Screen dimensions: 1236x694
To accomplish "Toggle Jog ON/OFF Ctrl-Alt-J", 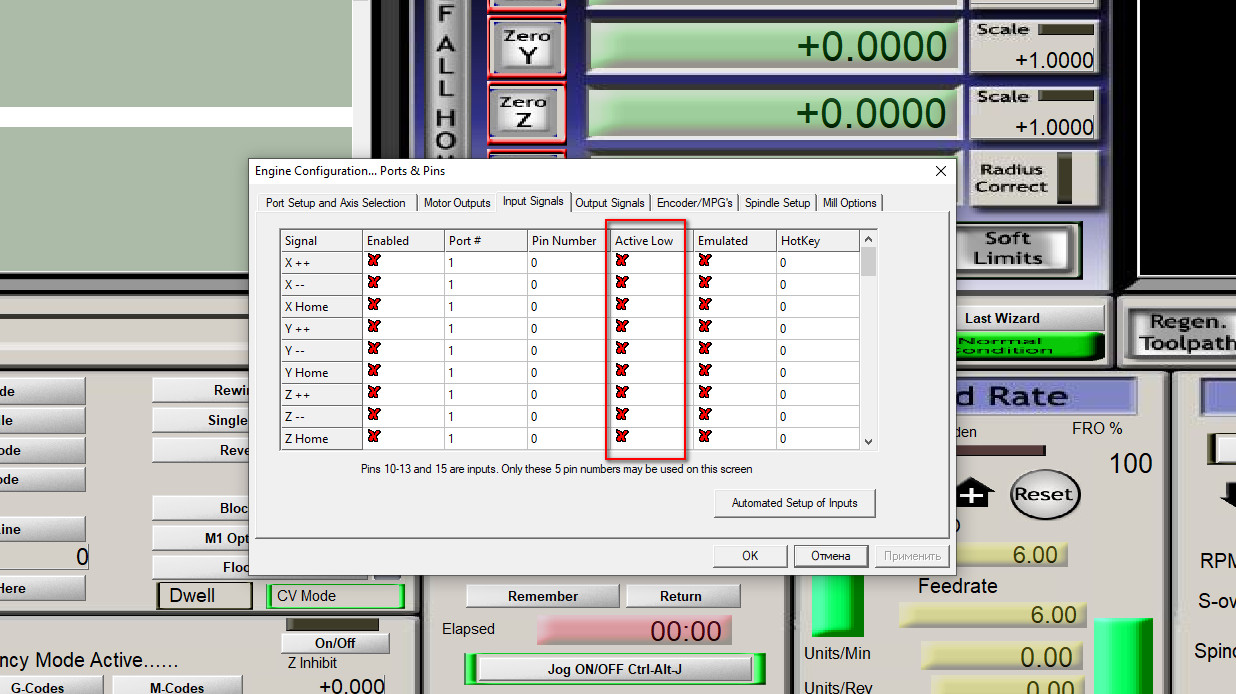I will coord(615,669).
